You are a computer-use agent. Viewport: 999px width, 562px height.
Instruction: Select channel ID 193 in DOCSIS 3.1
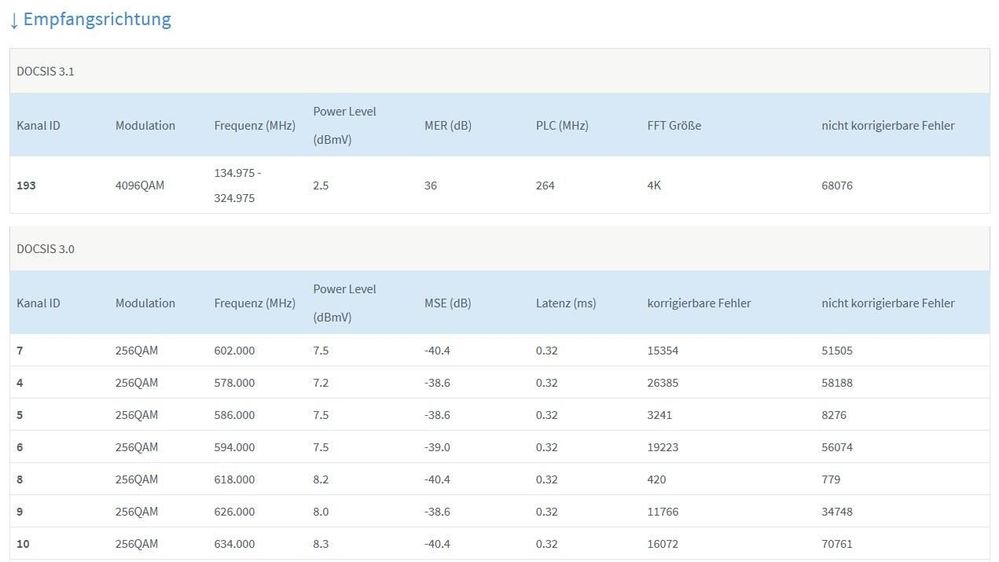coord(26,186)
